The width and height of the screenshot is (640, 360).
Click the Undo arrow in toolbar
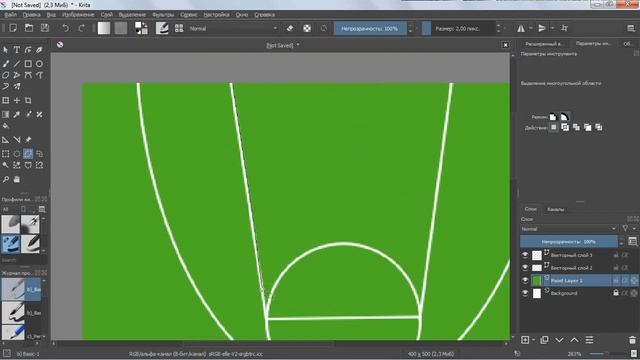65,28
